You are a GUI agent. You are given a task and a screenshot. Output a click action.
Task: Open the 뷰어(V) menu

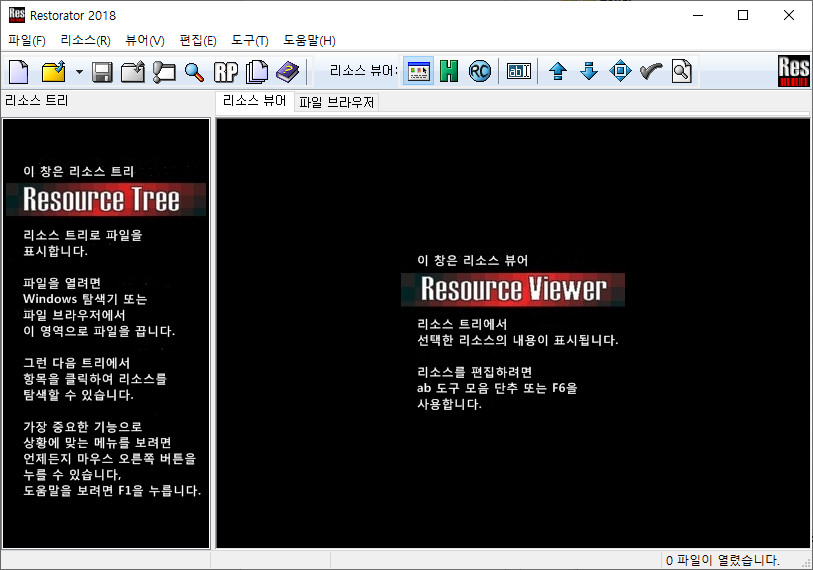[145, 40]
